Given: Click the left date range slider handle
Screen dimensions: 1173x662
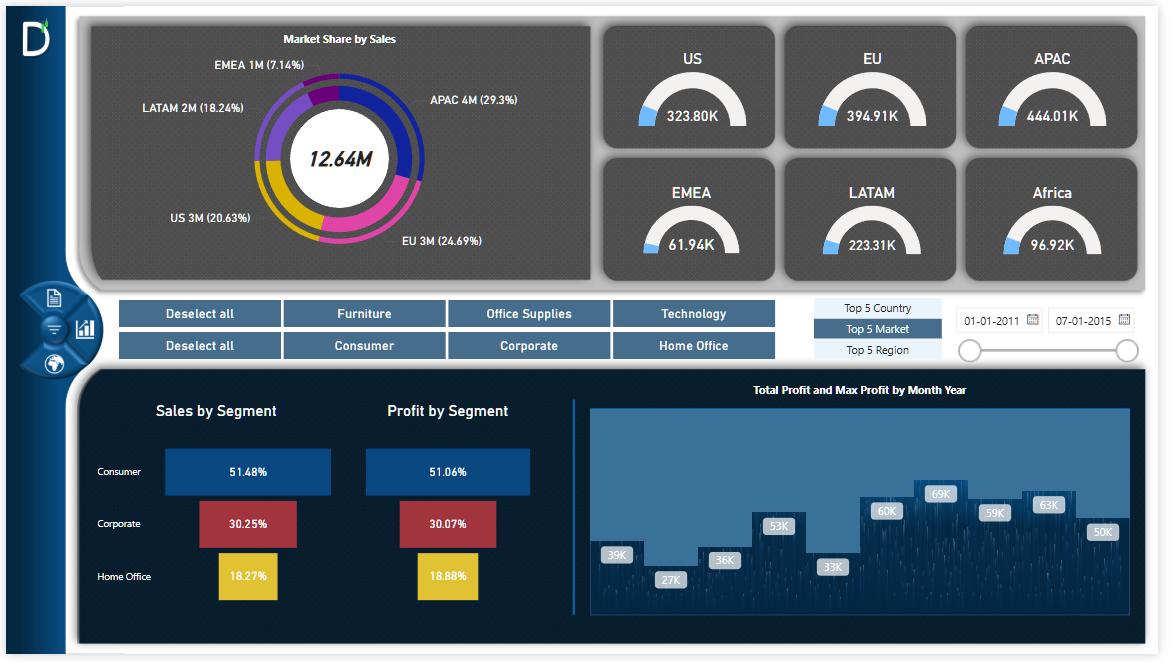Looking at the screenshot, I should click(969, 350).
